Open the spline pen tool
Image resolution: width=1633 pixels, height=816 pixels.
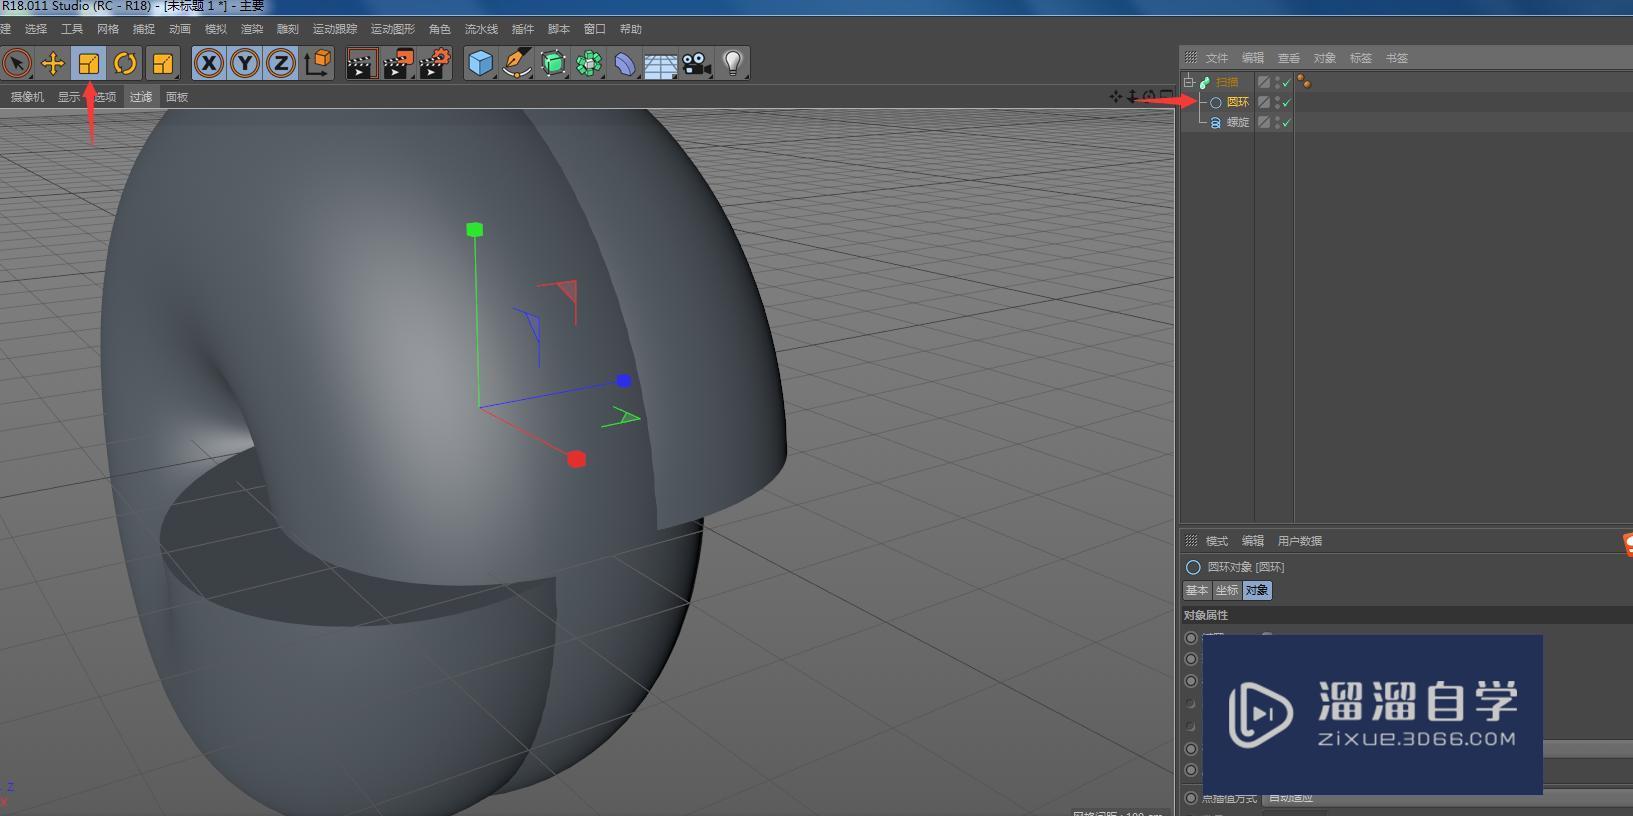tap(517, 64)
